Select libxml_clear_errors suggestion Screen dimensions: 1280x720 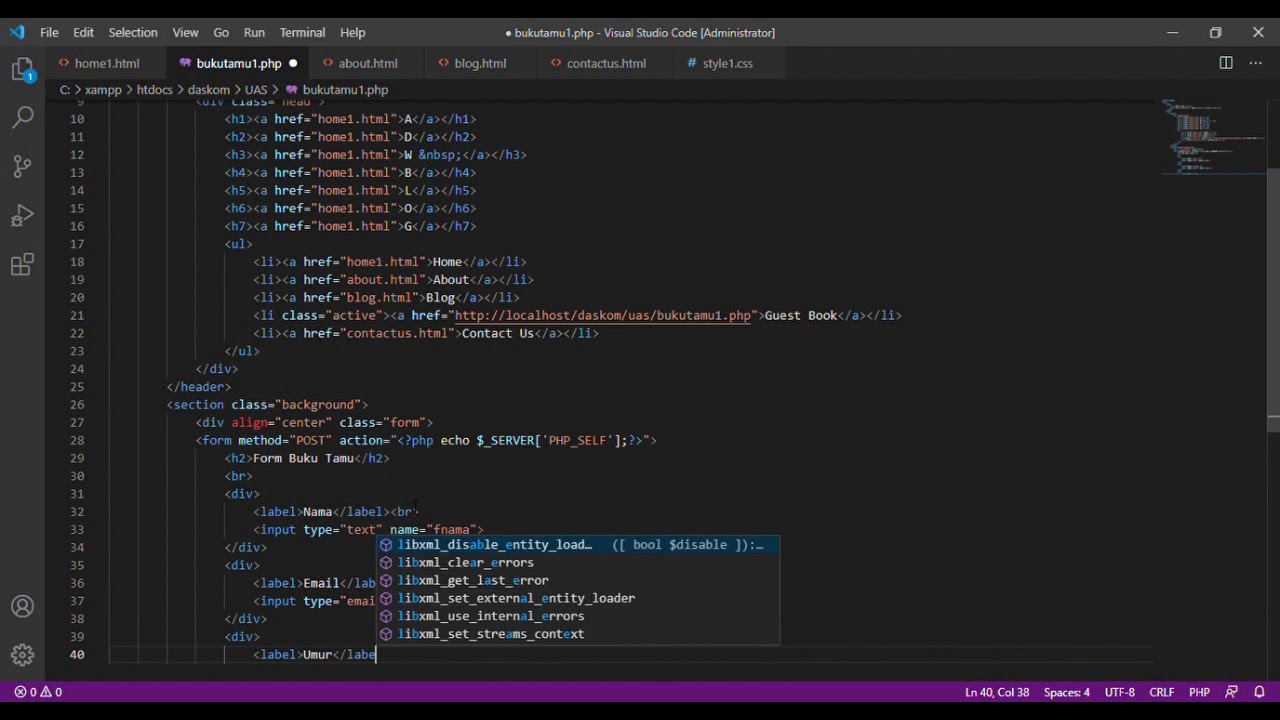tap(578, 563)
